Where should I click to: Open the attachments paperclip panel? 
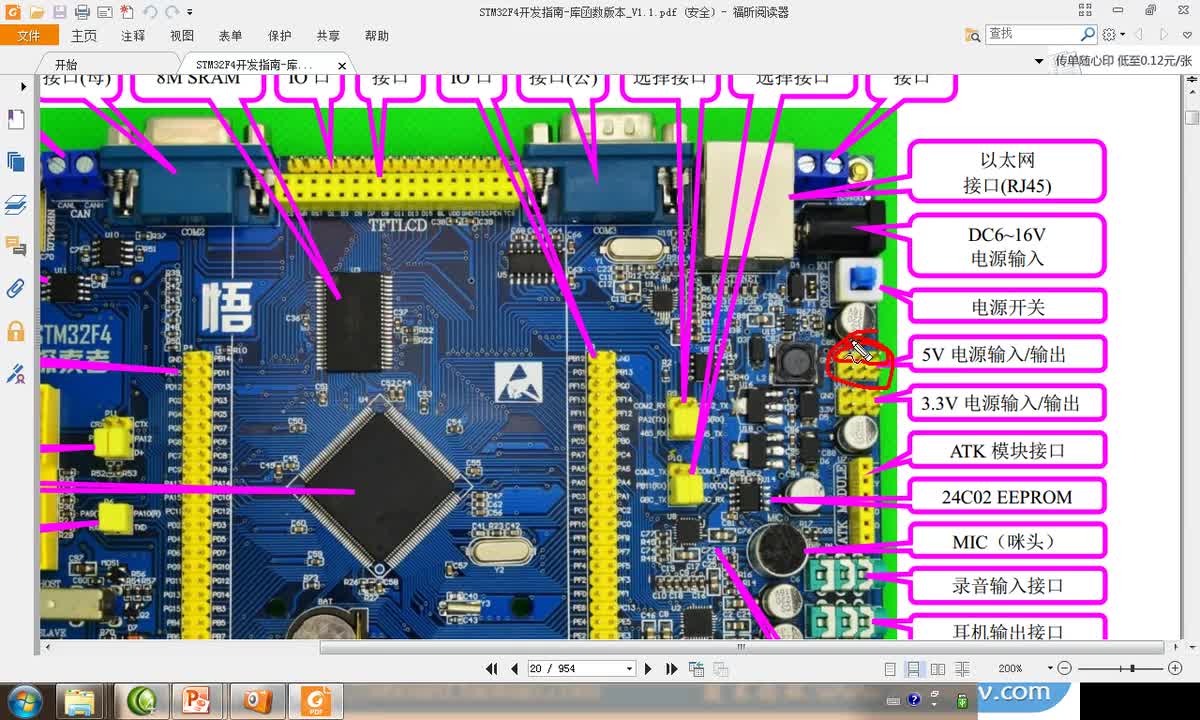pyautogui.click(x=15, y=289)
